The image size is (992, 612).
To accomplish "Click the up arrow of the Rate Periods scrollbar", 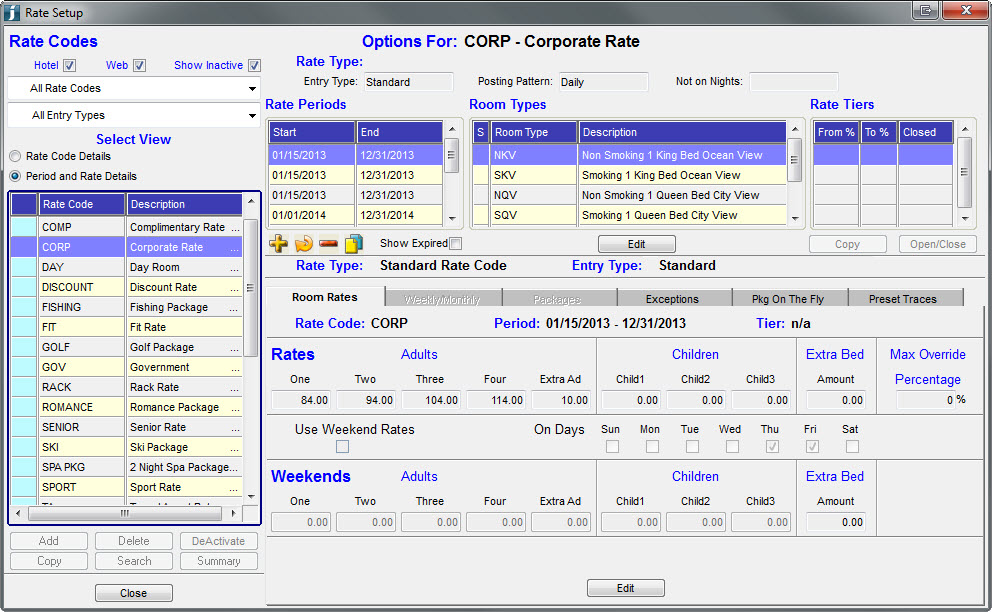I will pos(452,129).
